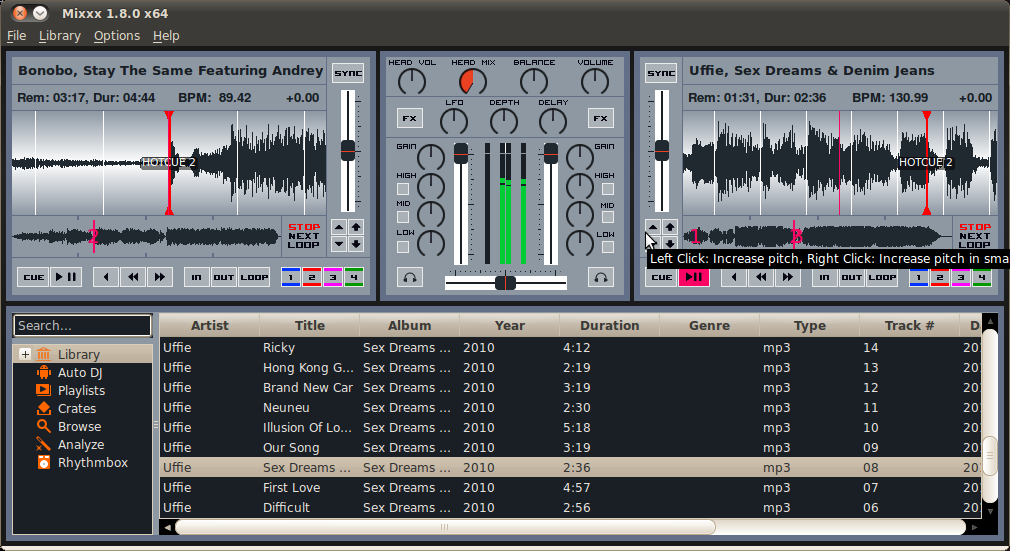Image resolution: width=1010 pixels, height=551 pixels.
Task: Click left deck SYNC button
Action: 348,73
